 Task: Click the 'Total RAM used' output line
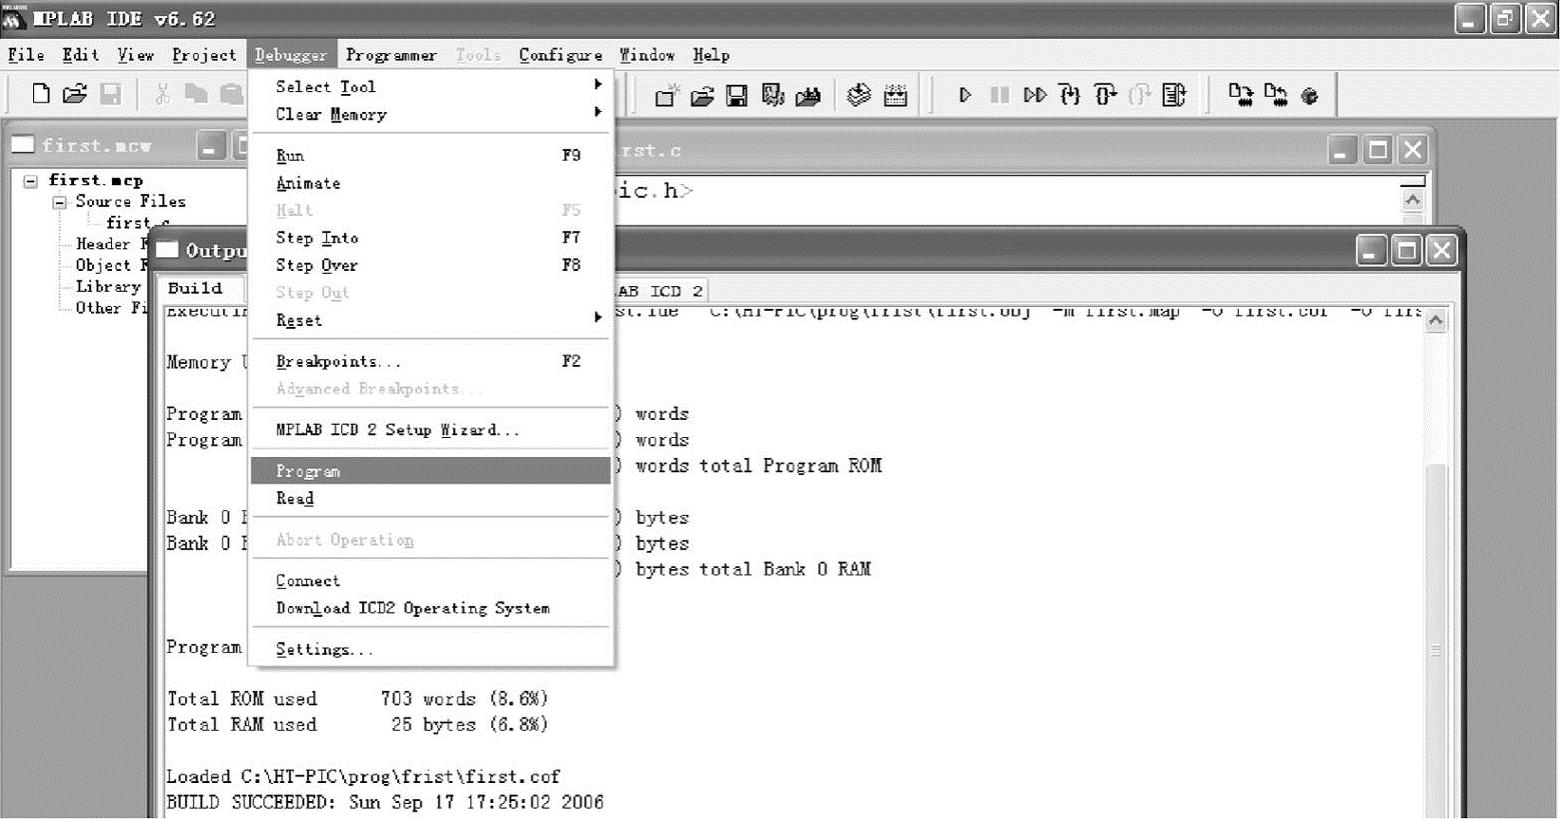pos(357,724)
